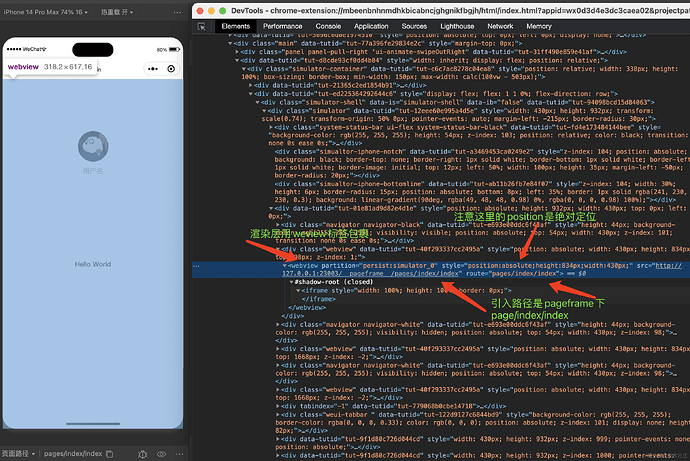Select the simualtor-iphone-notch div row
Image resolution: width=690 pixels, height=461 pixels.
click(480, 163)
